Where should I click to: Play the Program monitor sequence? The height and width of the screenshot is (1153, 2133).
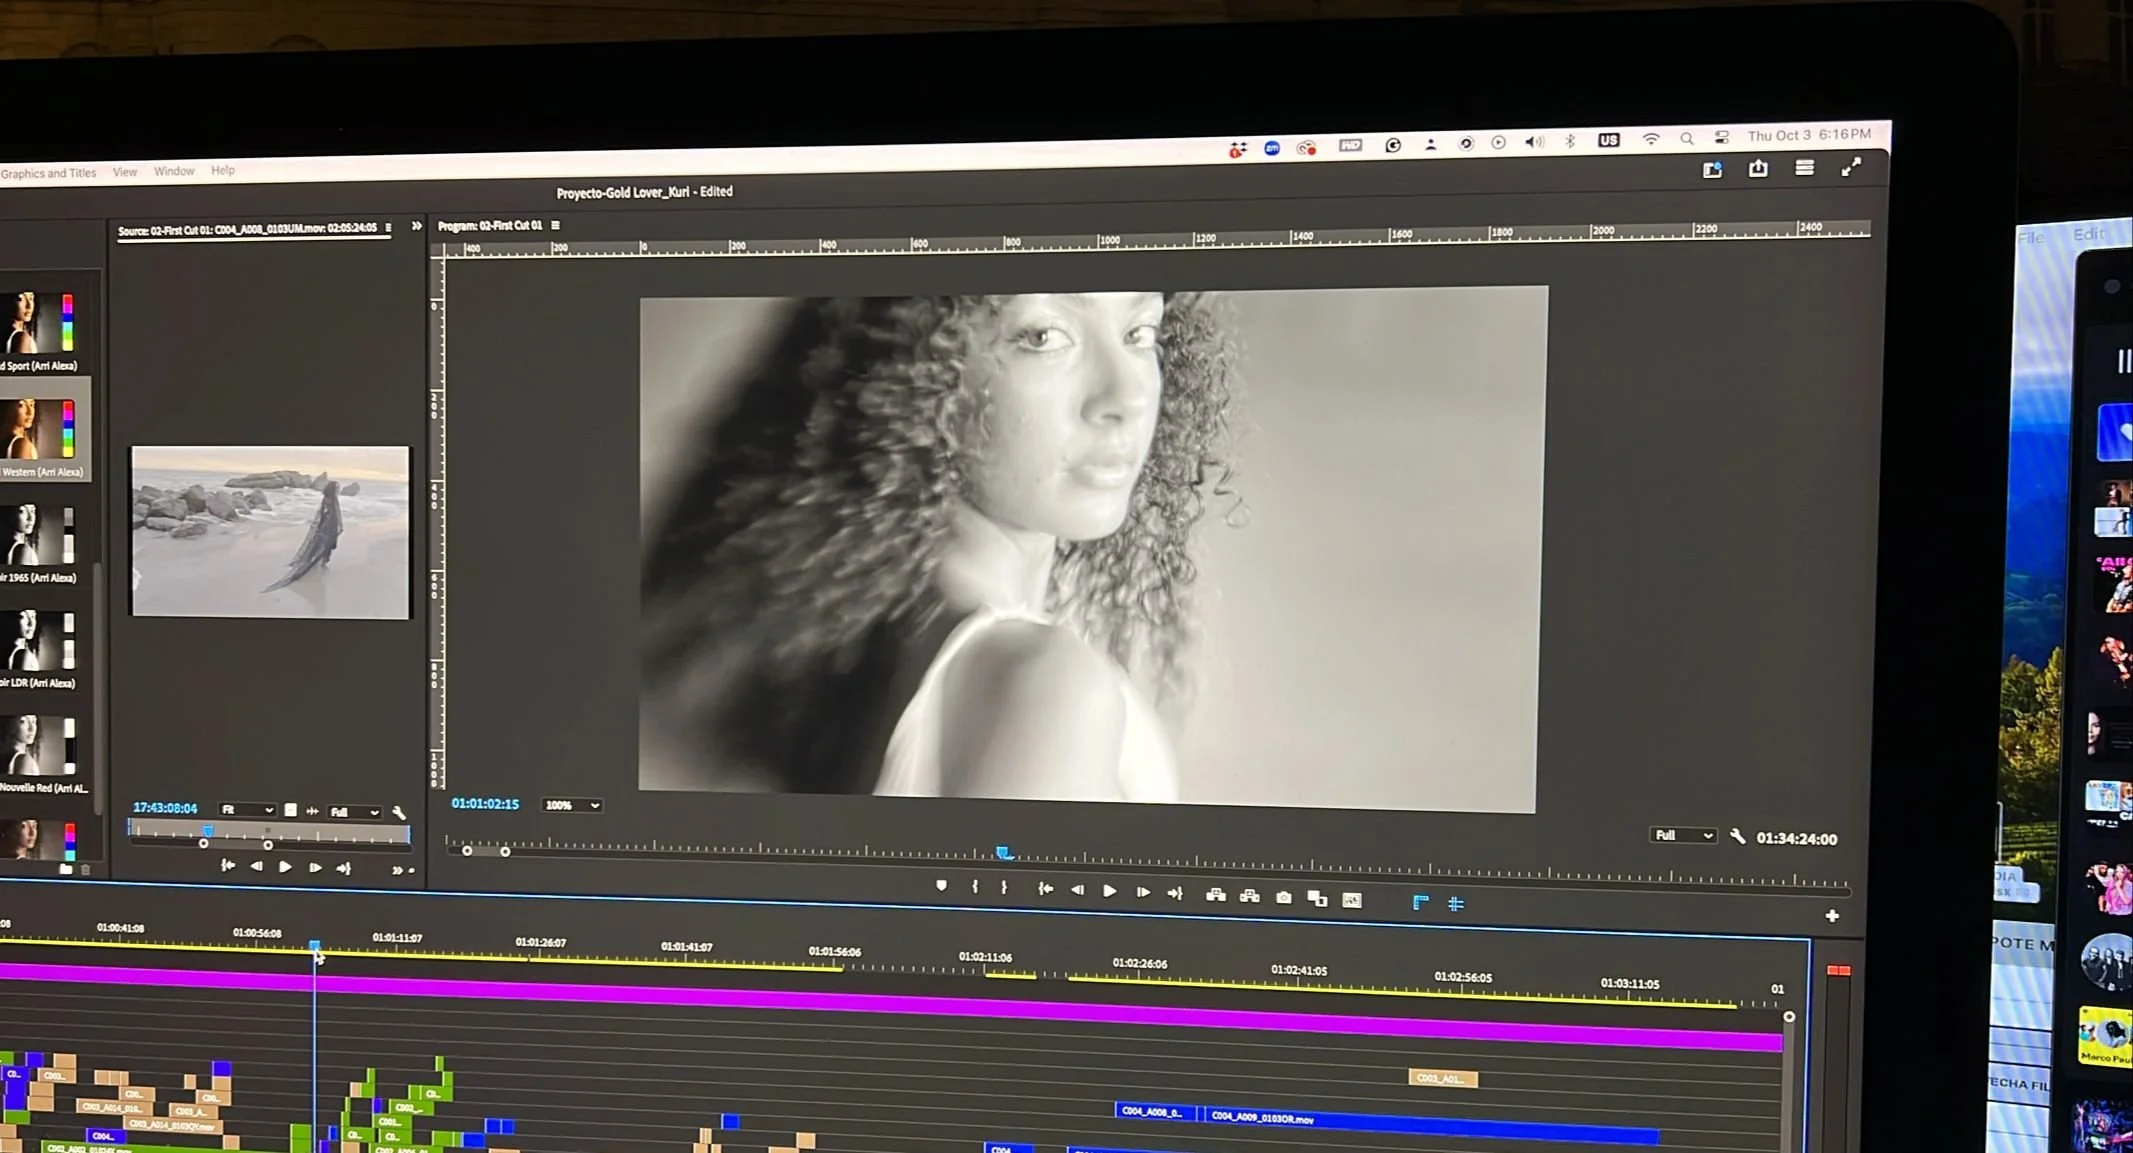click(1110, 891)
